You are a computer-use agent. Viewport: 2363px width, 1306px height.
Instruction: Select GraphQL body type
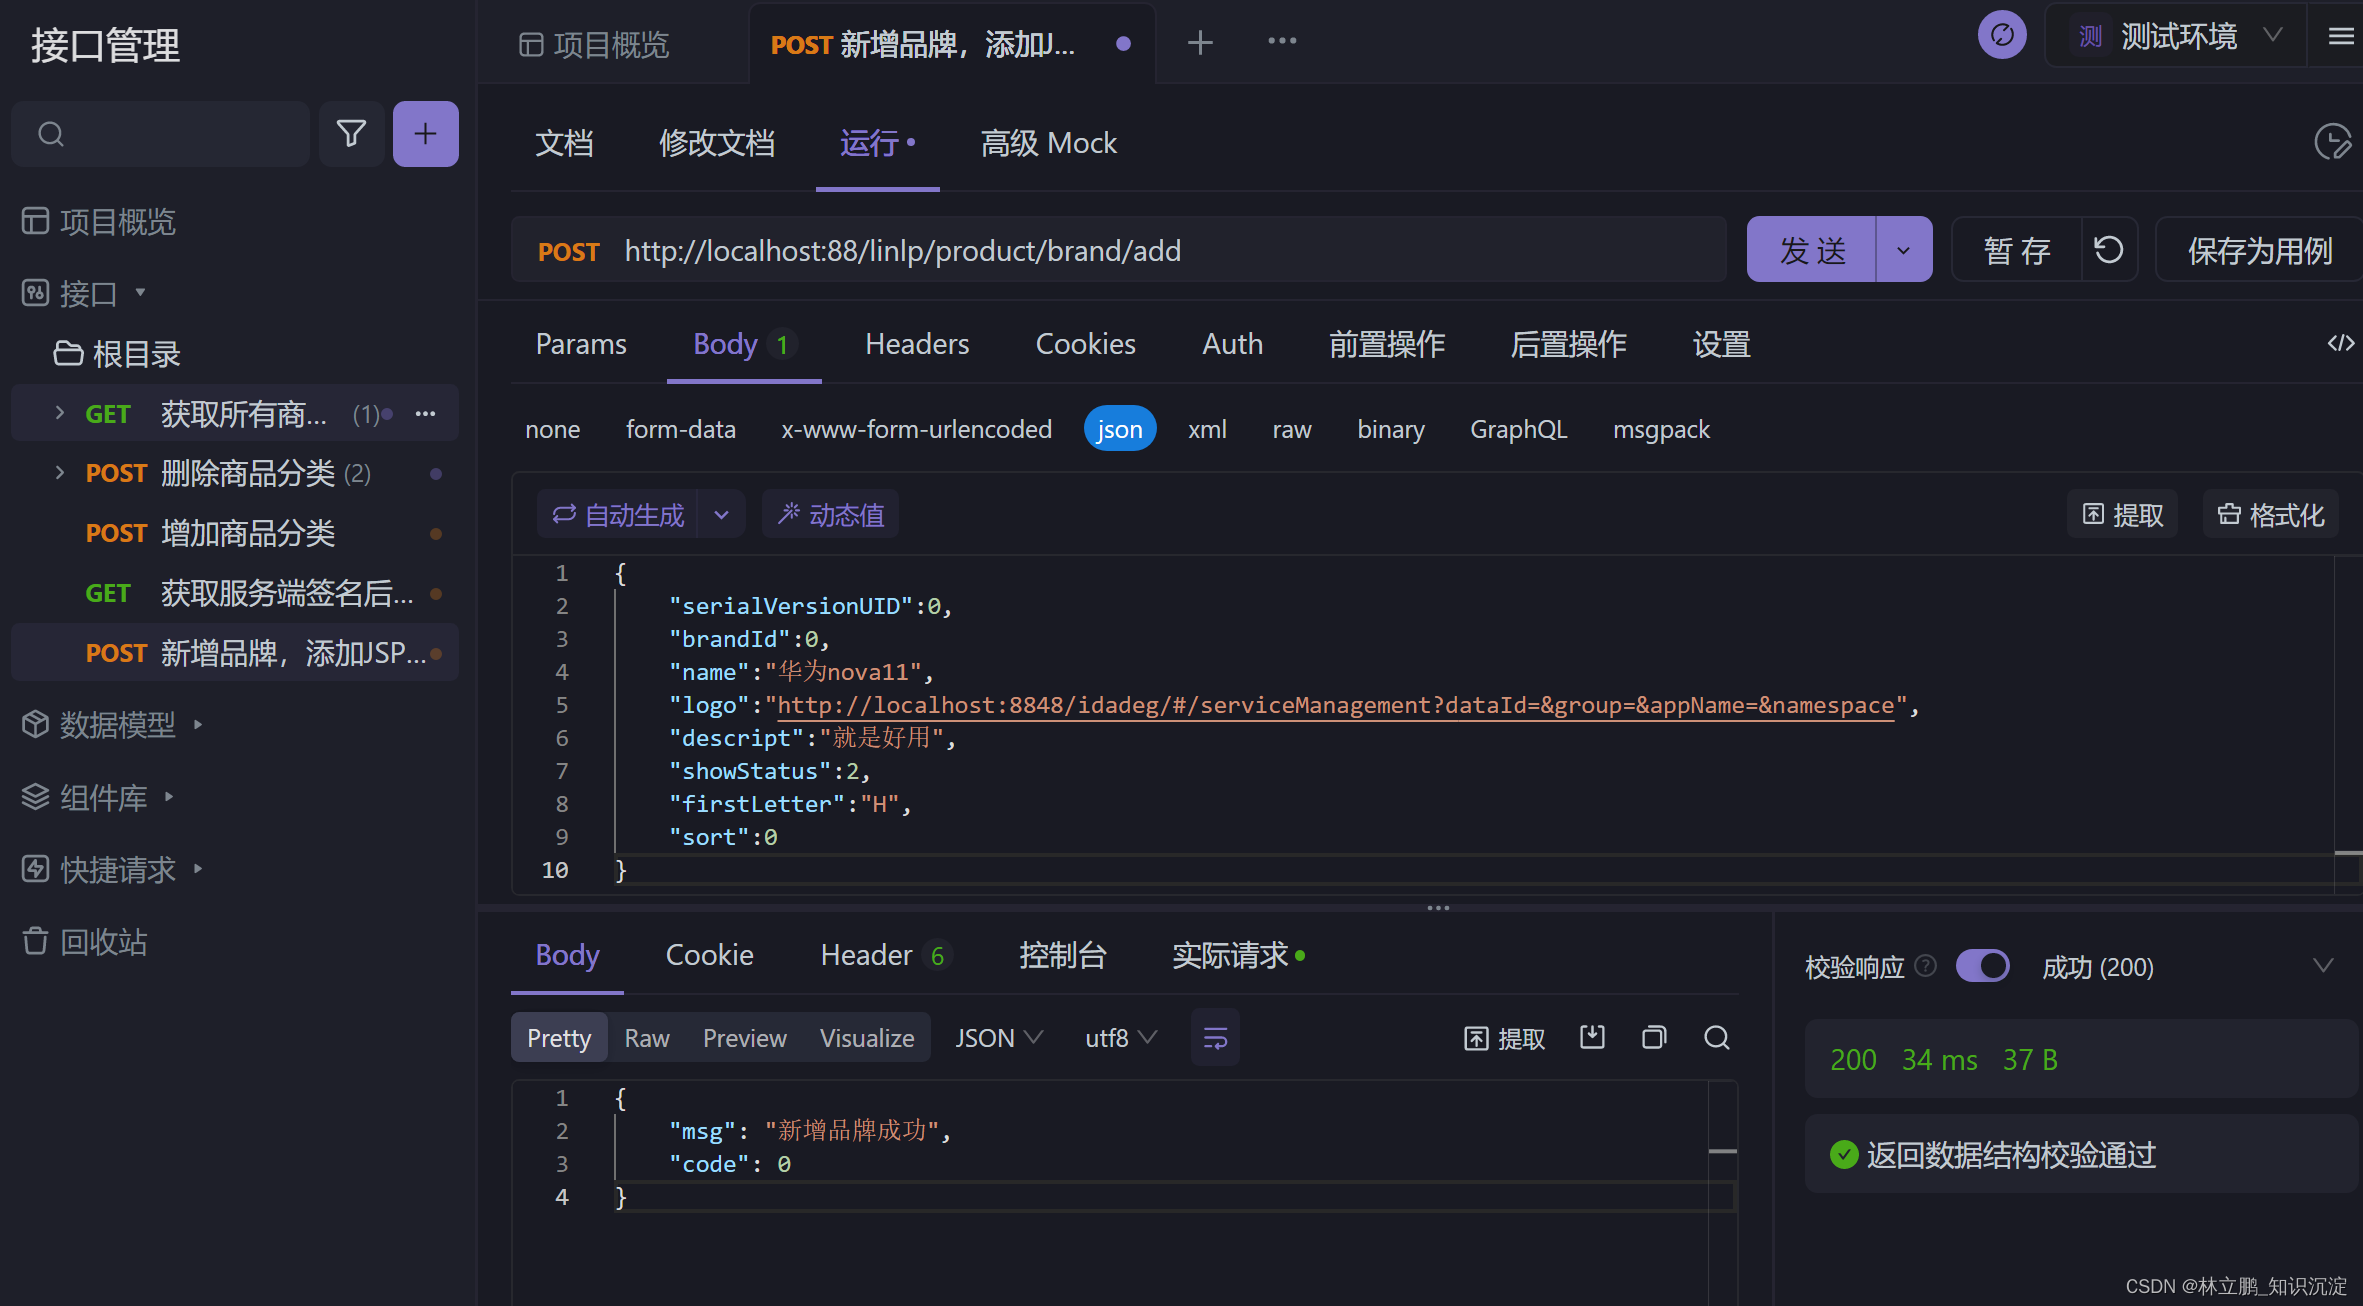[x=1518, y=429]
